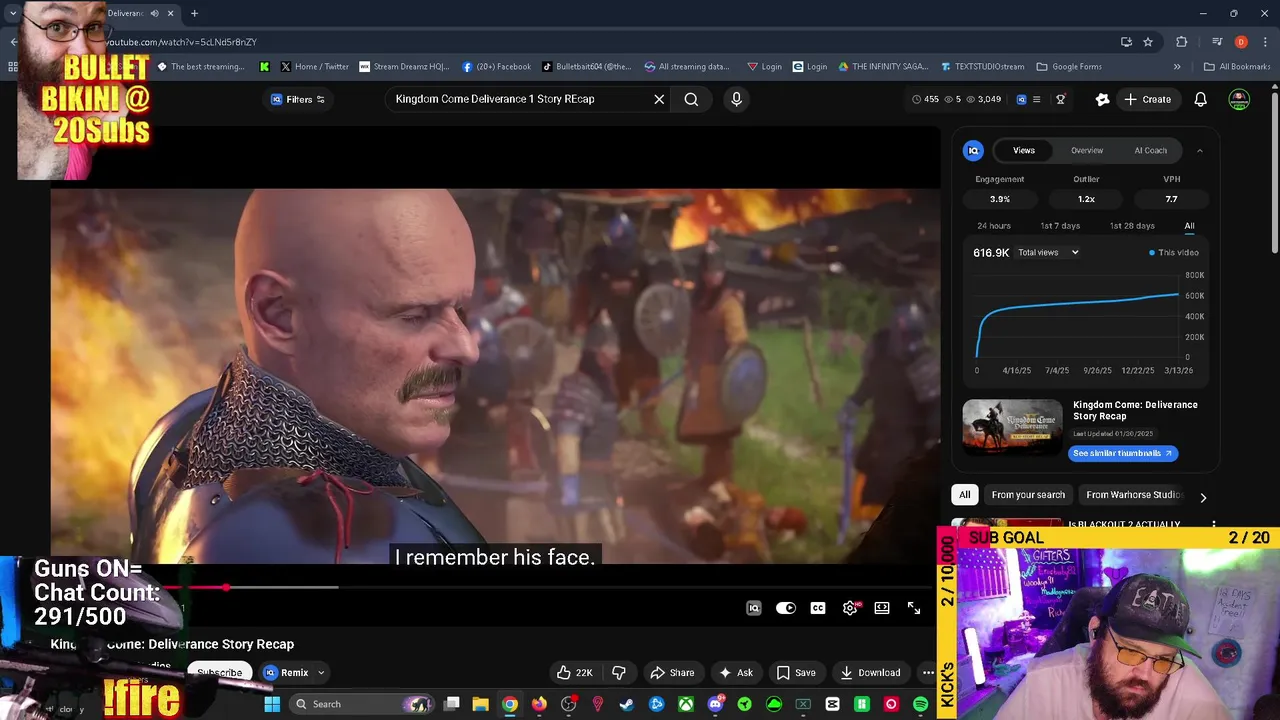Viewport: 1280px width, 720px height.
Task: Show more chips with right arrow
Action: (1203, 497)
